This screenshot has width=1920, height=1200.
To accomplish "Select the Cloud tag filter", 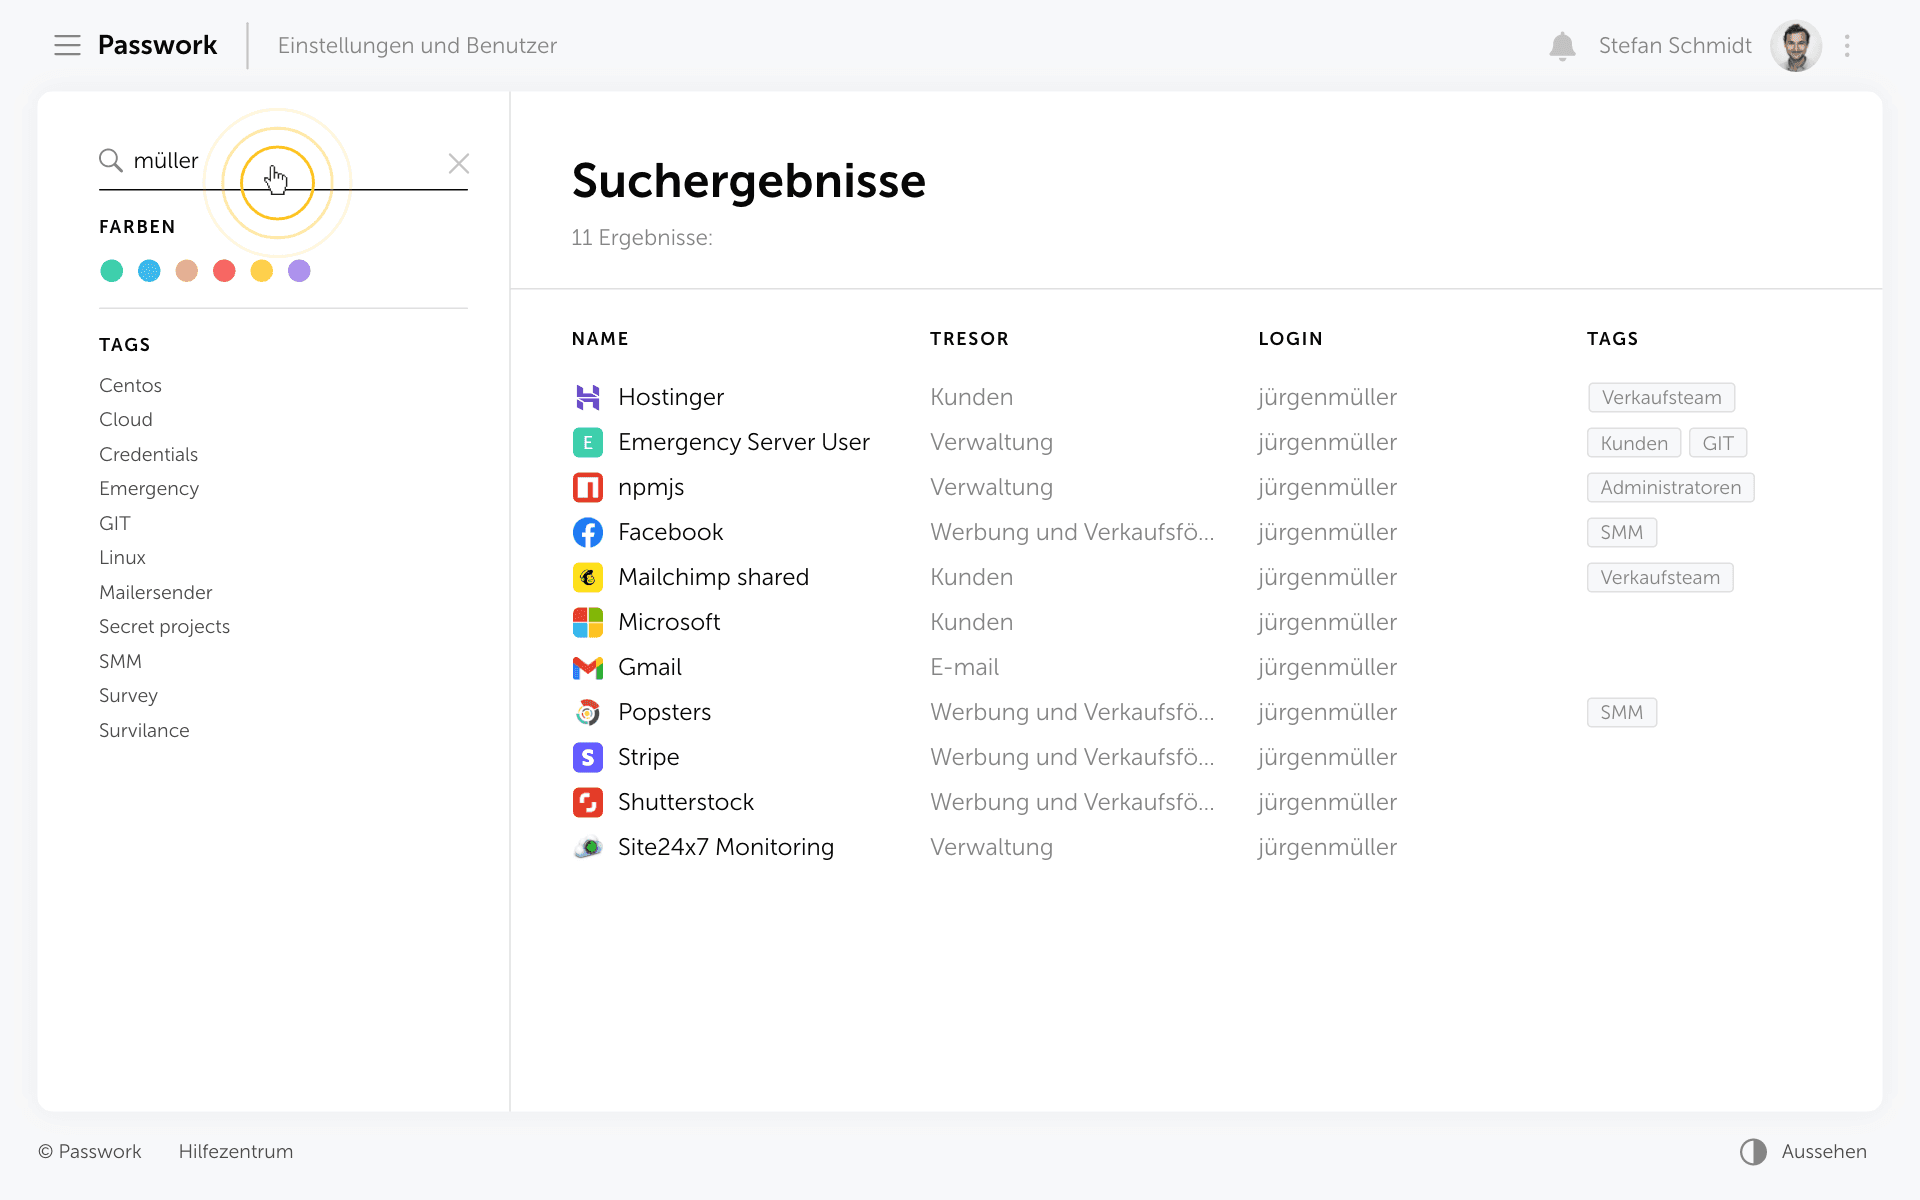I will [x=126, y=419].
